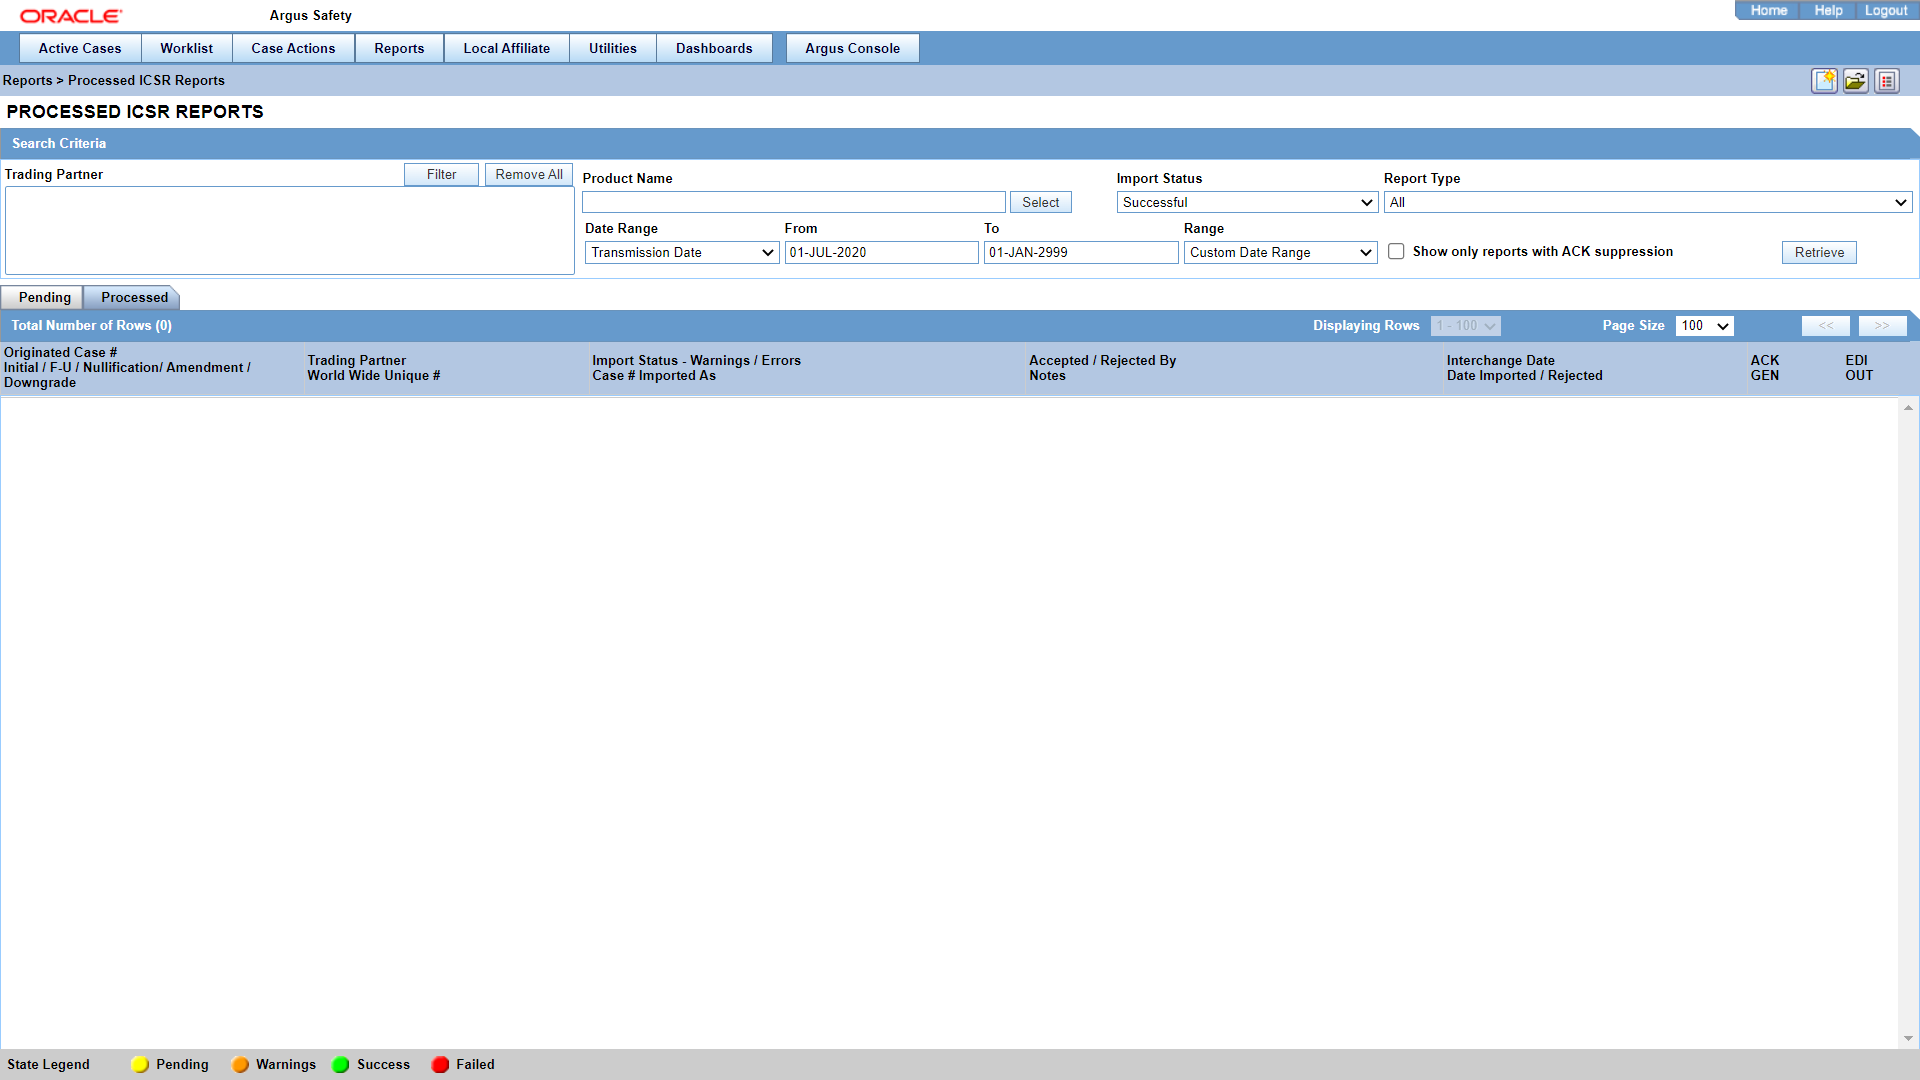This screenshot has width=1920, height=1080.
Task: Click the Product Name Select button
Action: (x=1040, y=202)
